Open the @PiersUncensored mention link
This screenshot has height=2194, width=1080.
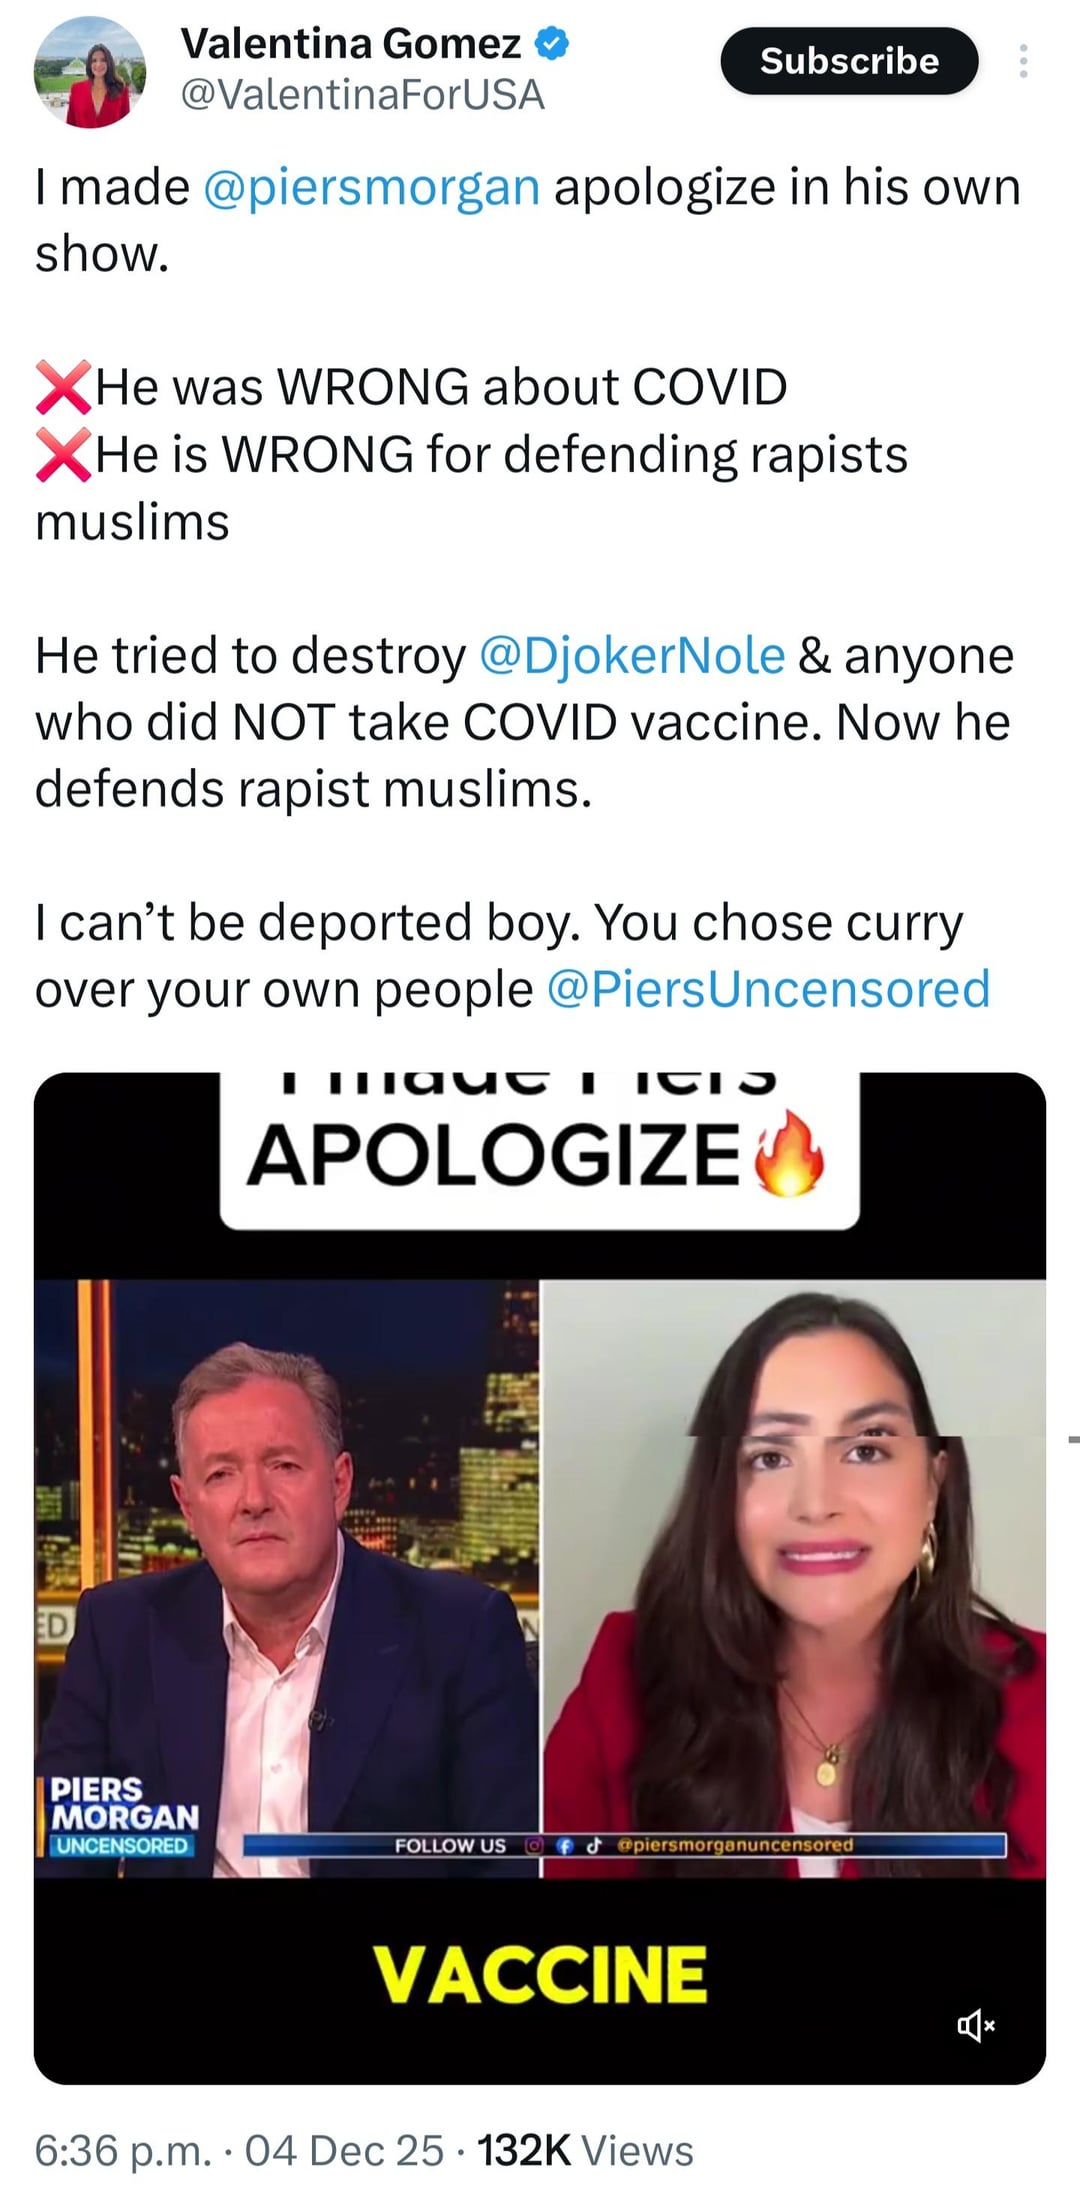pyautogui.click(x=768, y=990)
